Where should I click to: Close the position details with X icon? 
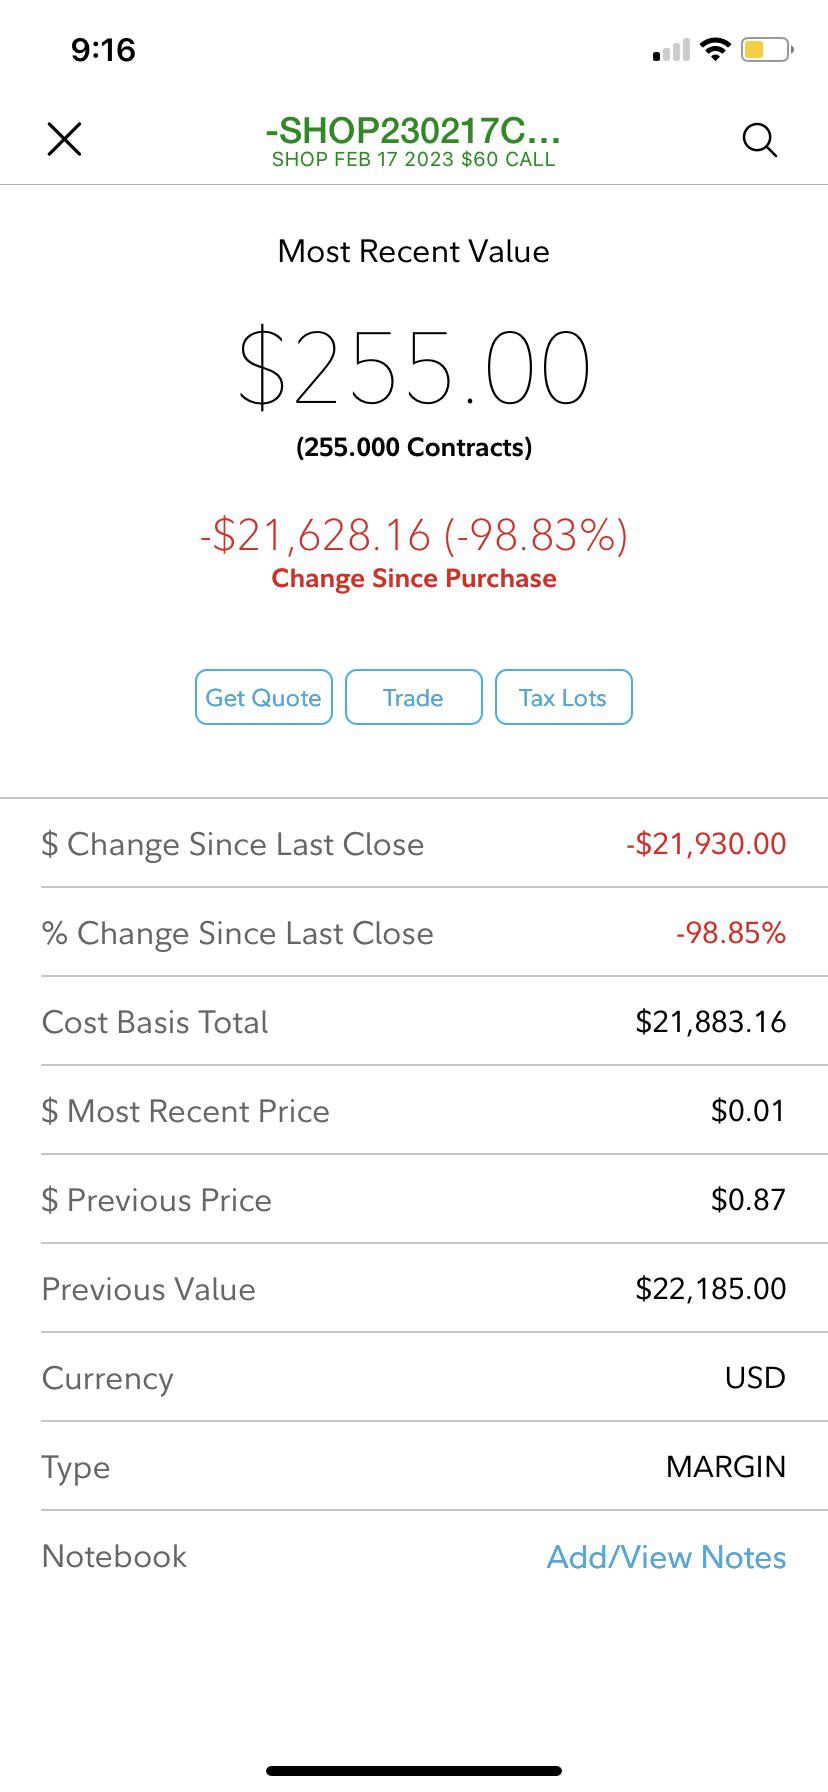coord(64,139)
